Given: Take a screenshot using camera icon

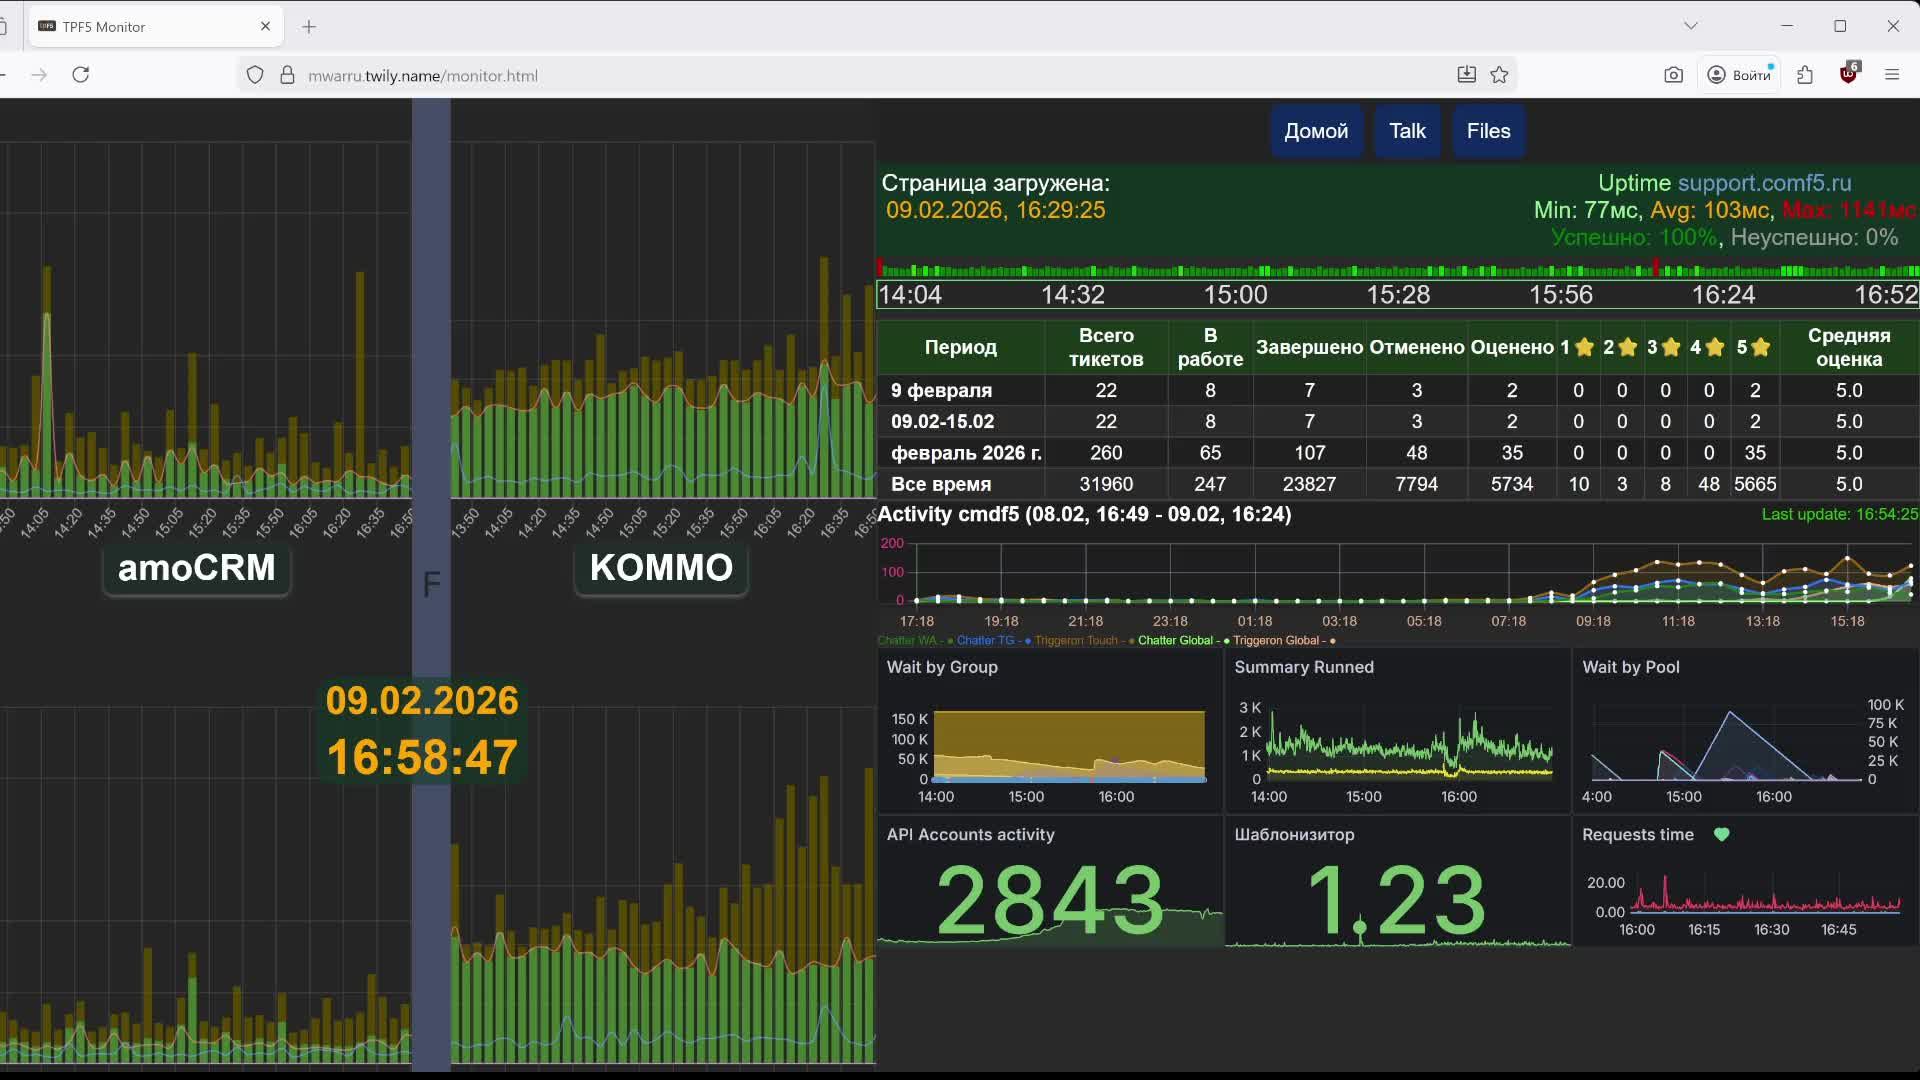Looking at the screenshot, I should (x=1673, y=75).
